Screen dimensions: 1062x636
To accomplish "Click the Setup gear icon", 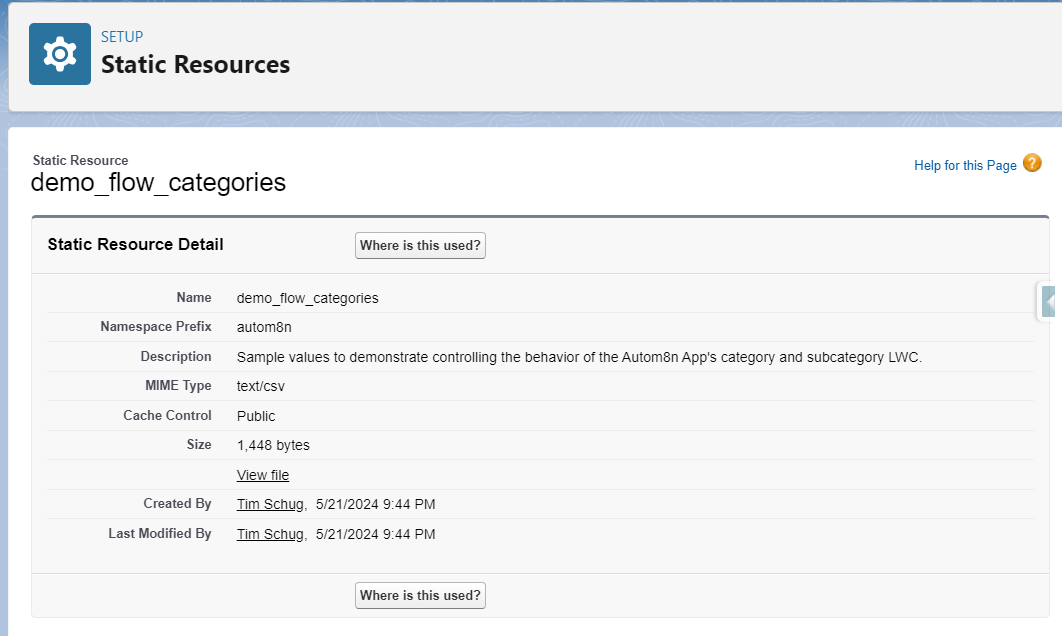I will (60, 54).
